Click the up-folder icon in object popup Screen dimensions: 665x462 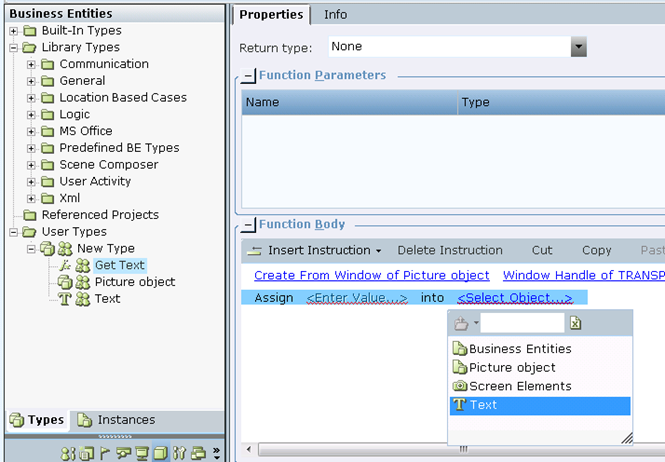click(461, 324)
